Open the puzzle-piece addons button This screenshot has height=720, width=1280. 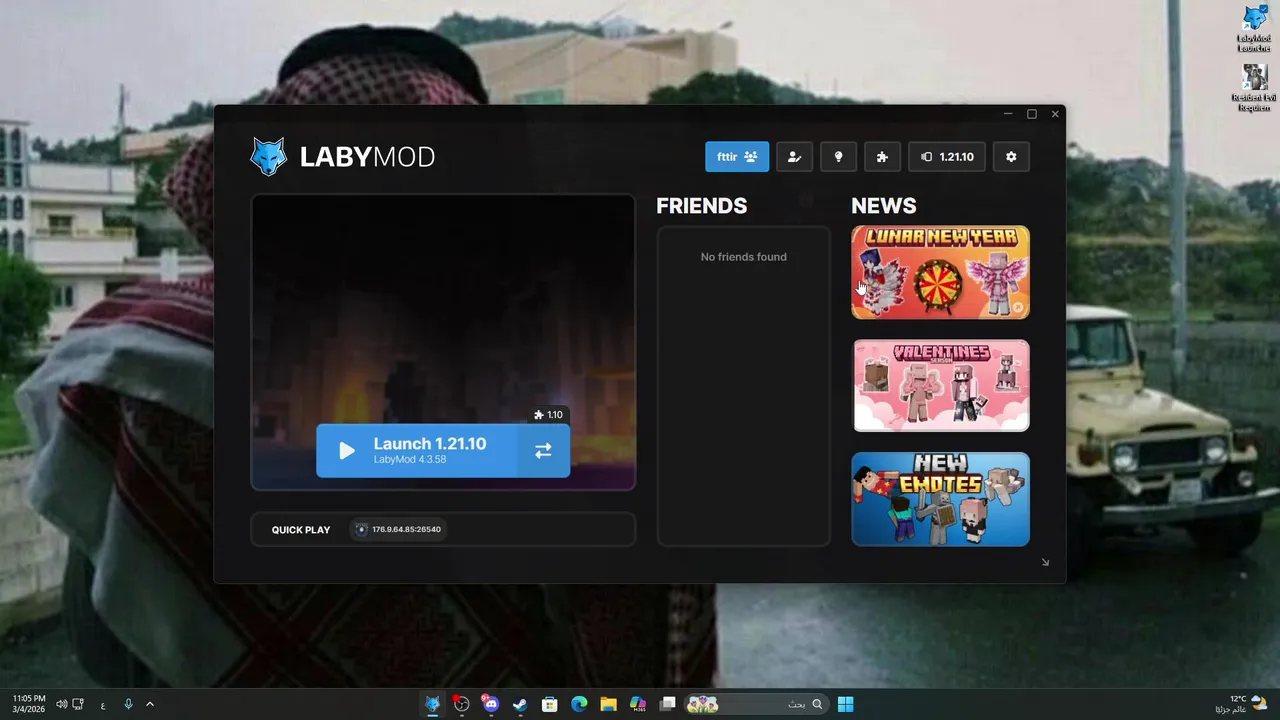[x=882, y=157]
